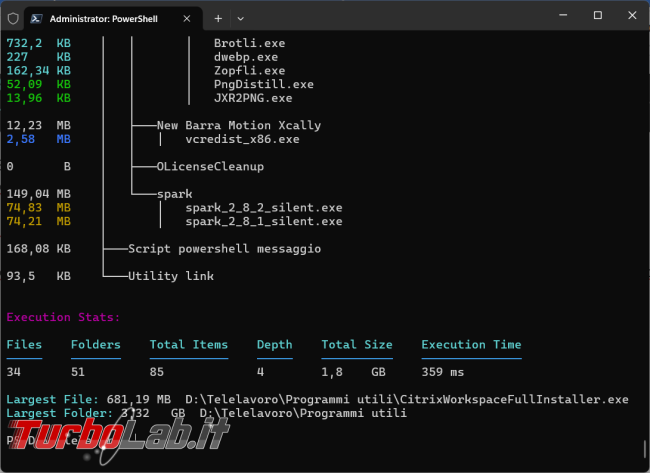Click the 1,8 GB total size value
The height and width of the screenshot is (473, 650).
pyautogui.click(x=353, y=372)
